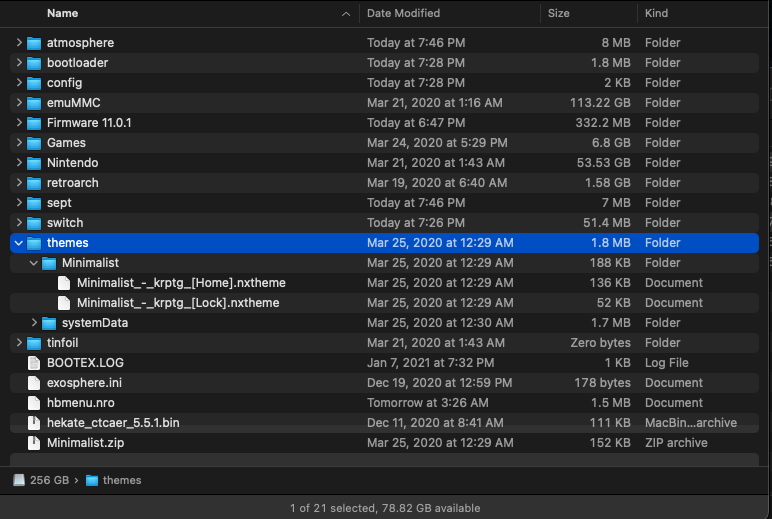The width and height of the screenshot is (772, 519).
Task: Expand the switch folder
Action: coord(19,223)
